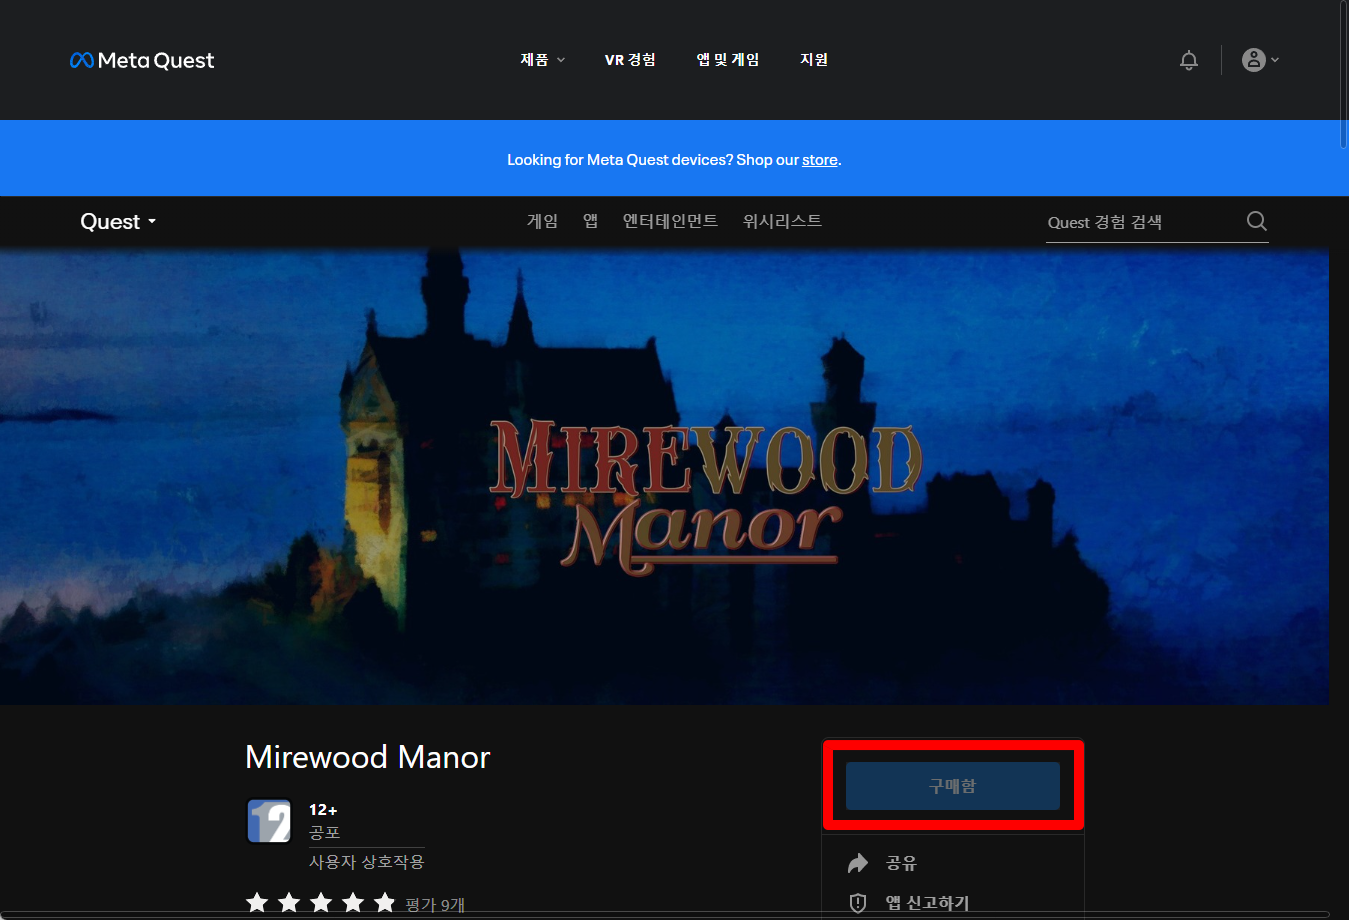Open the notifications bell
The height and width of the screenshot is (920, 1349).
1189,60
